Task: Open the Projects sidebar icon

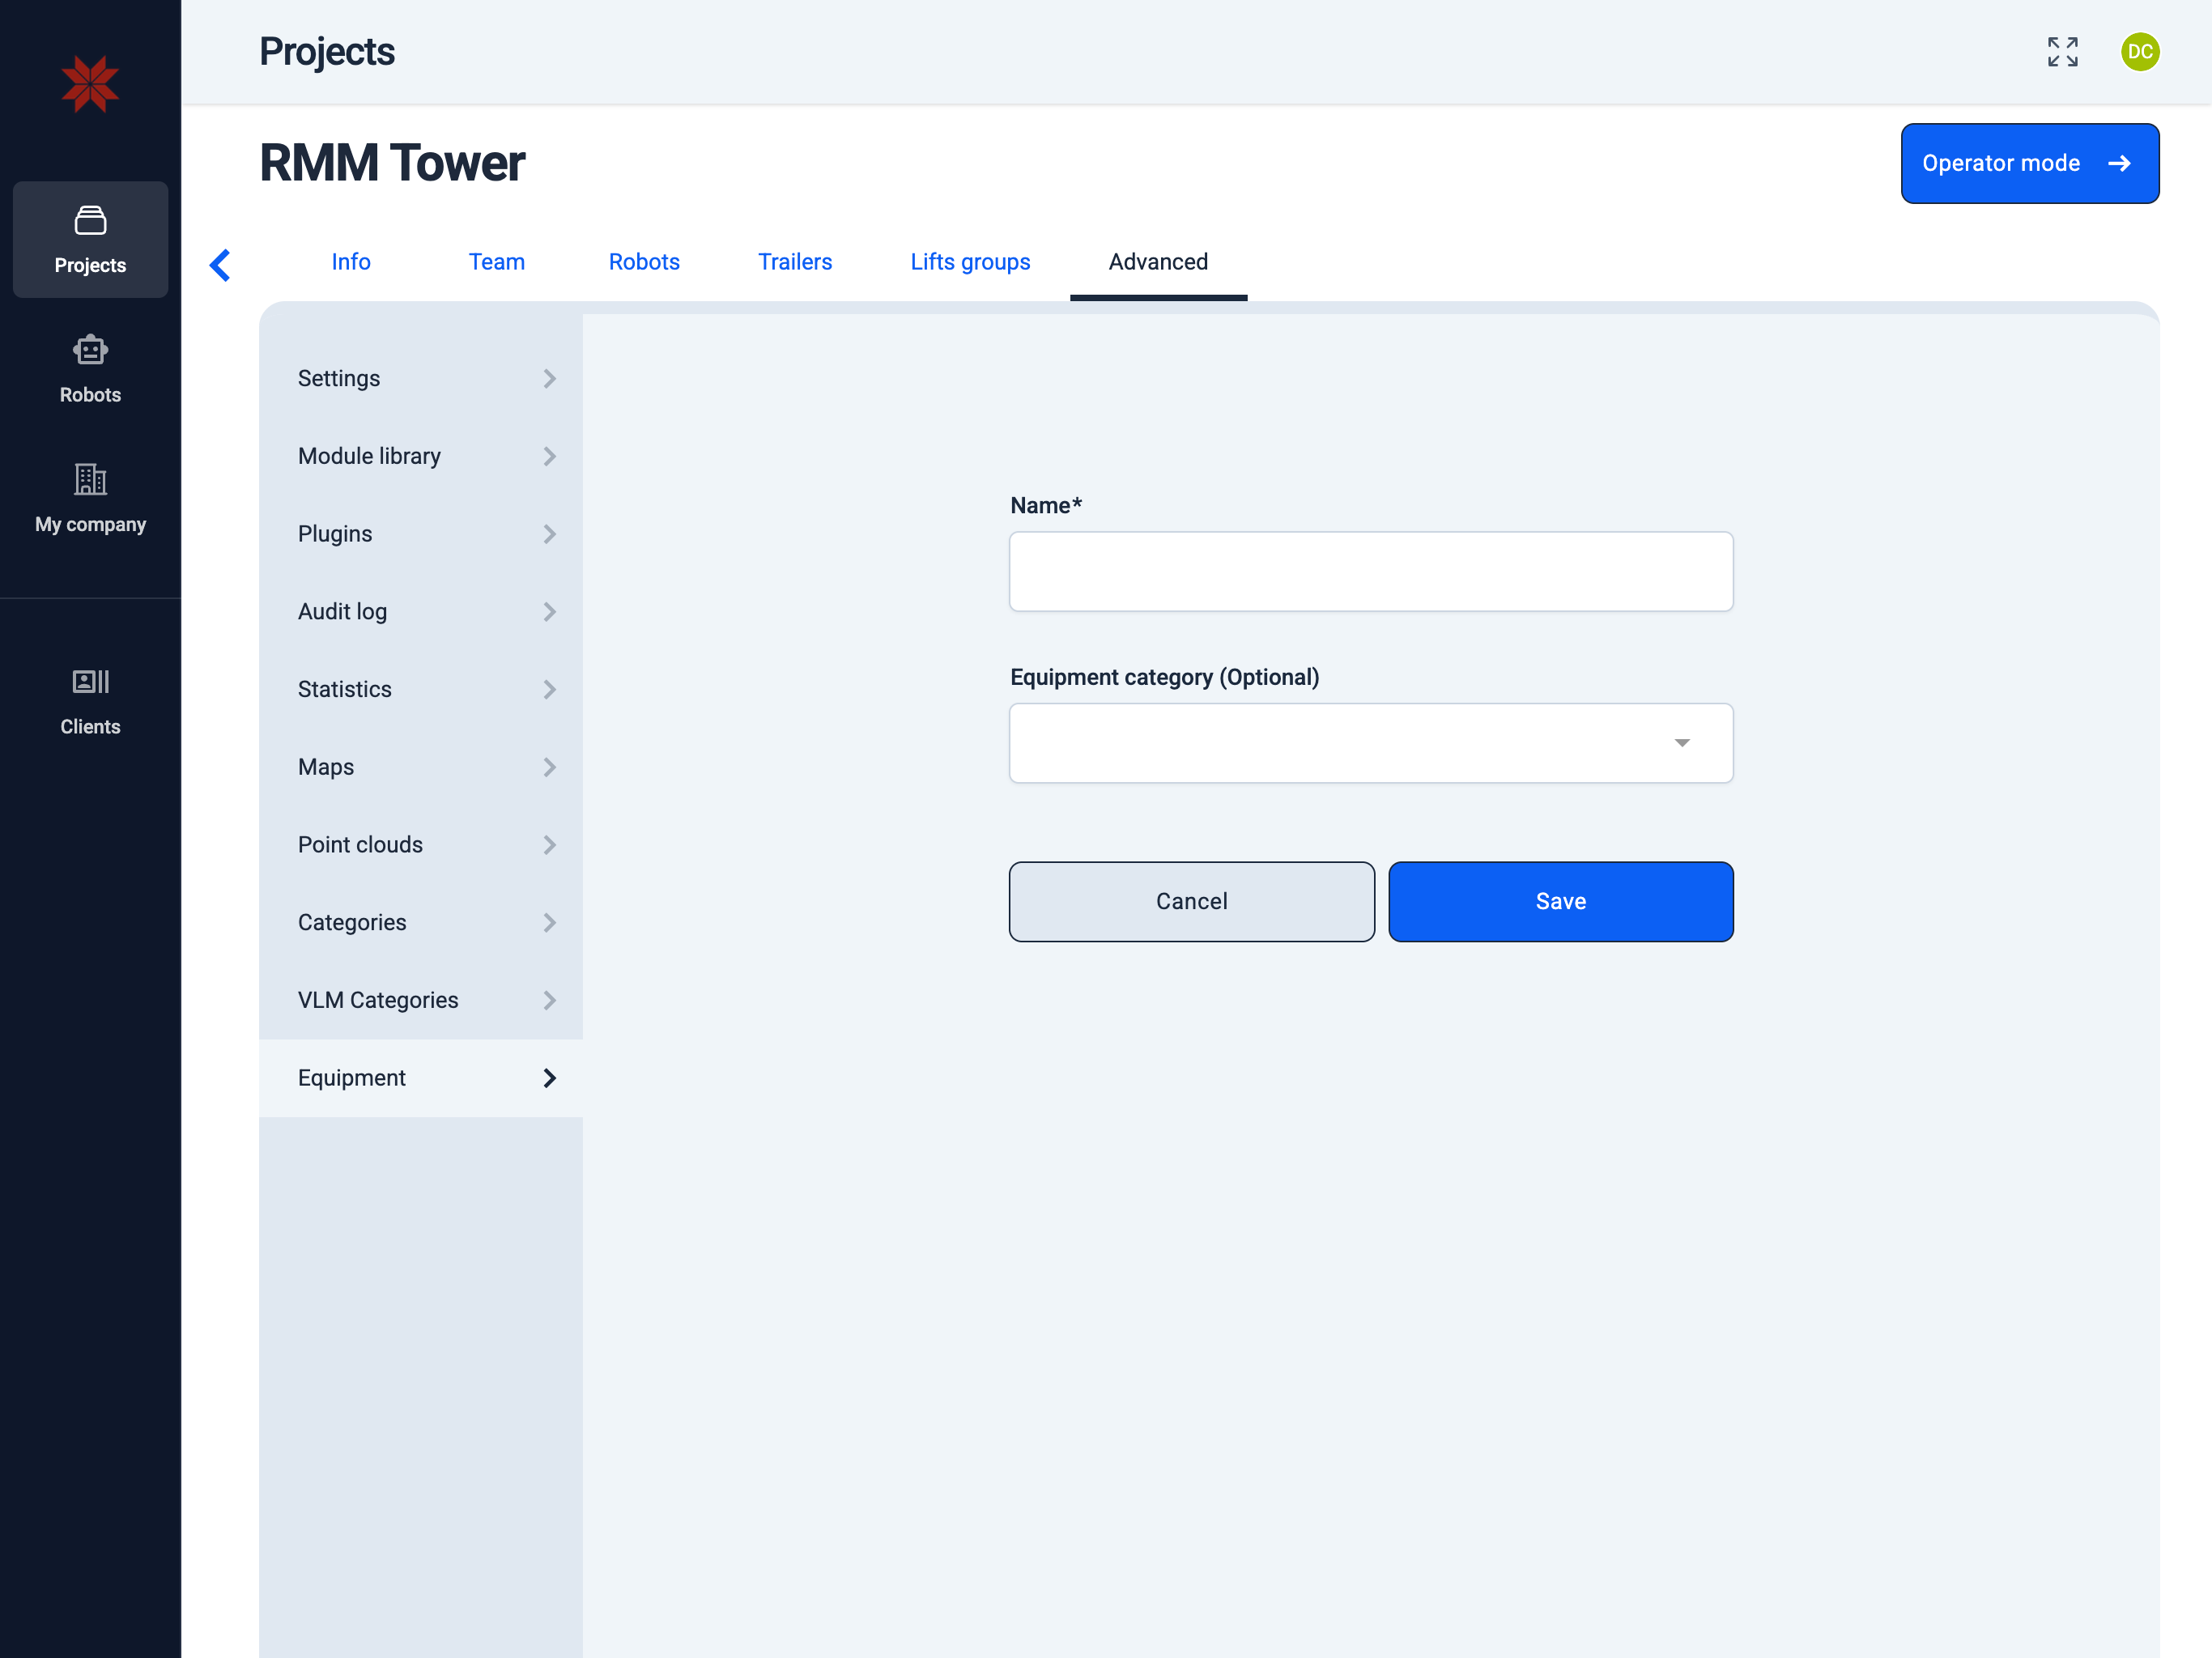Action: point(90,239)
